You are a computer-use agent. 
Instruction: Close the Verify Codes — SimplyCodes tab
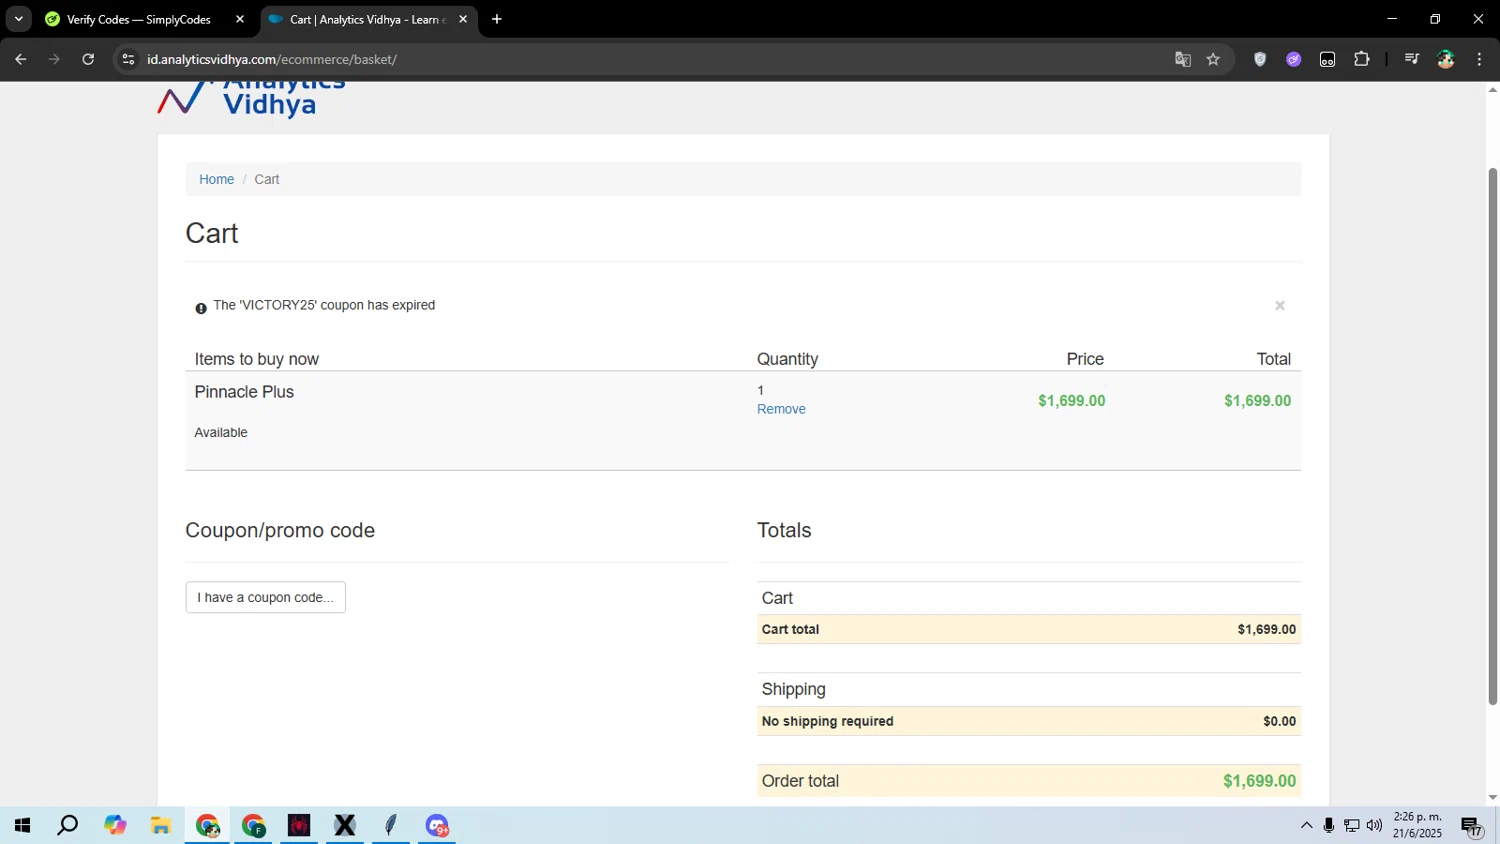click(x=240, y=19)
